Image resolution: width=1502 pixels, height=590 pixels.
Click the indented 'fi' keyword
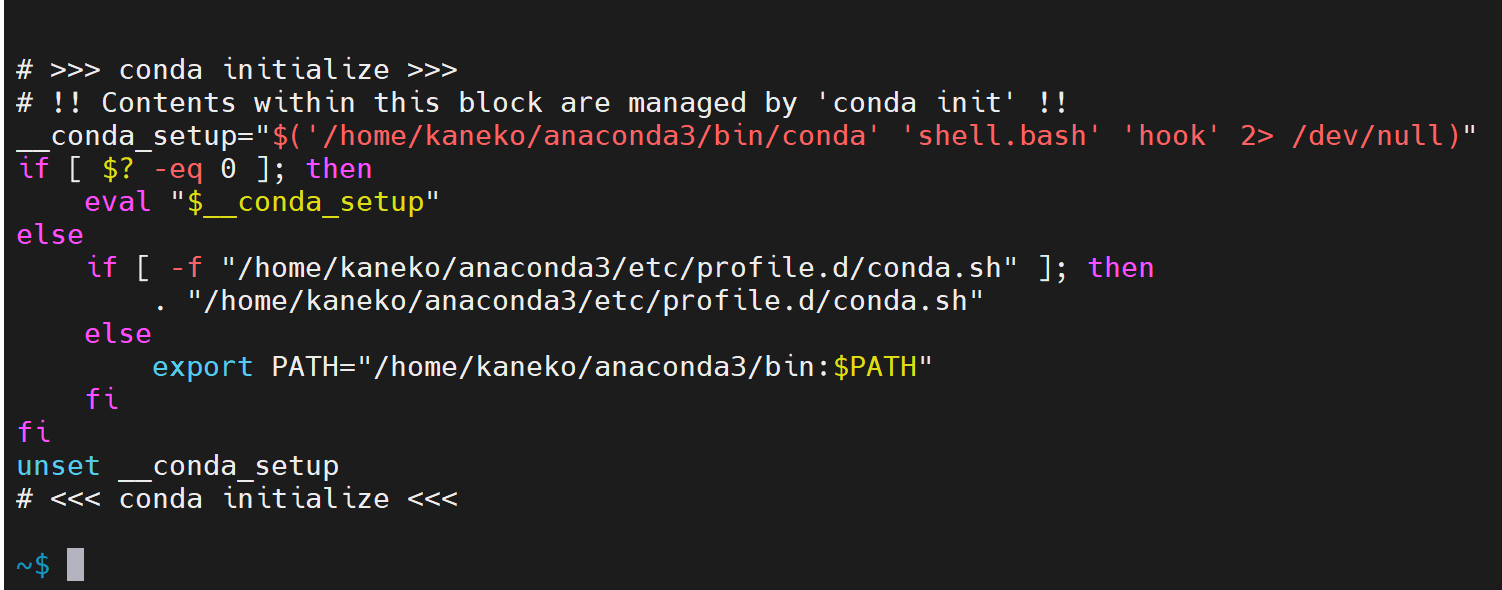point(101,400)
